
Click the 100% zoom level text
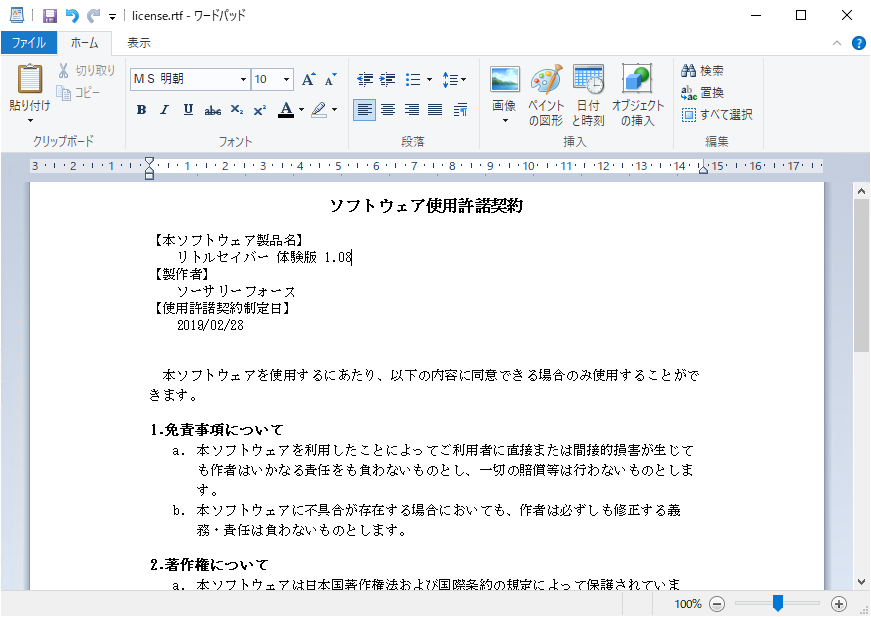coord(688,604)
